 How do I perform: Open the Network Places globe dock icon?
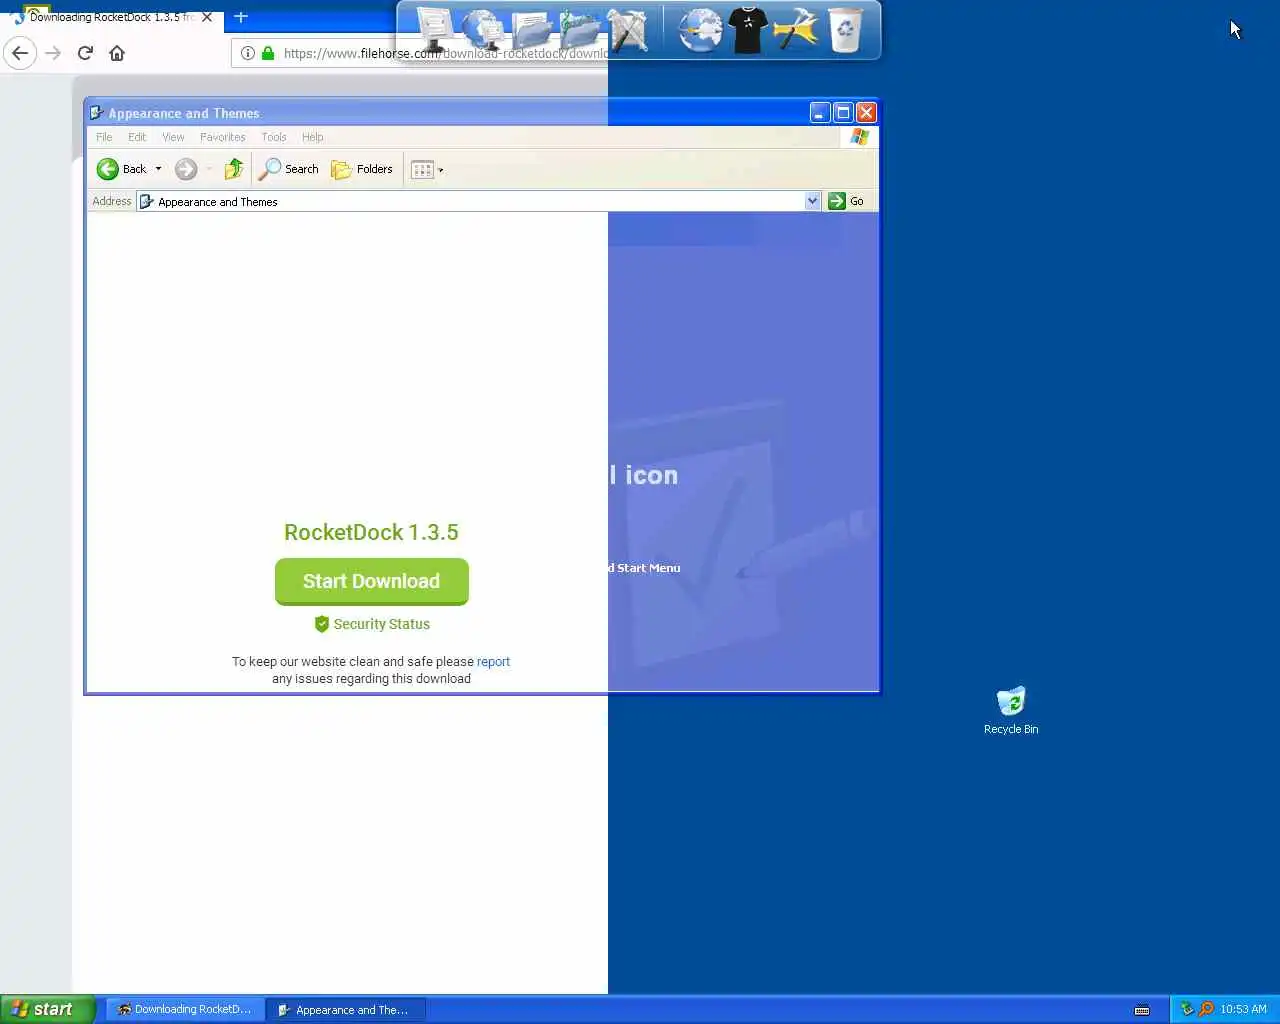click(484, 29)
